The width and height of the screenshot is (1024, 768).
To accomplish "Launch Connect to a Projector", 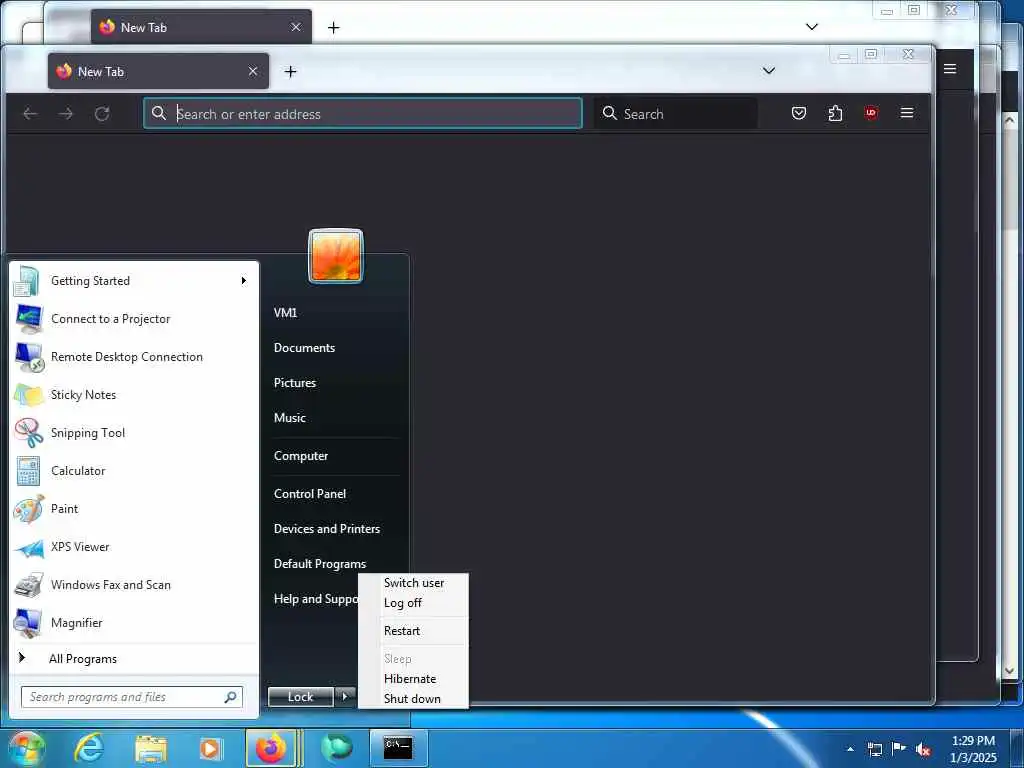I will point(134,319).
